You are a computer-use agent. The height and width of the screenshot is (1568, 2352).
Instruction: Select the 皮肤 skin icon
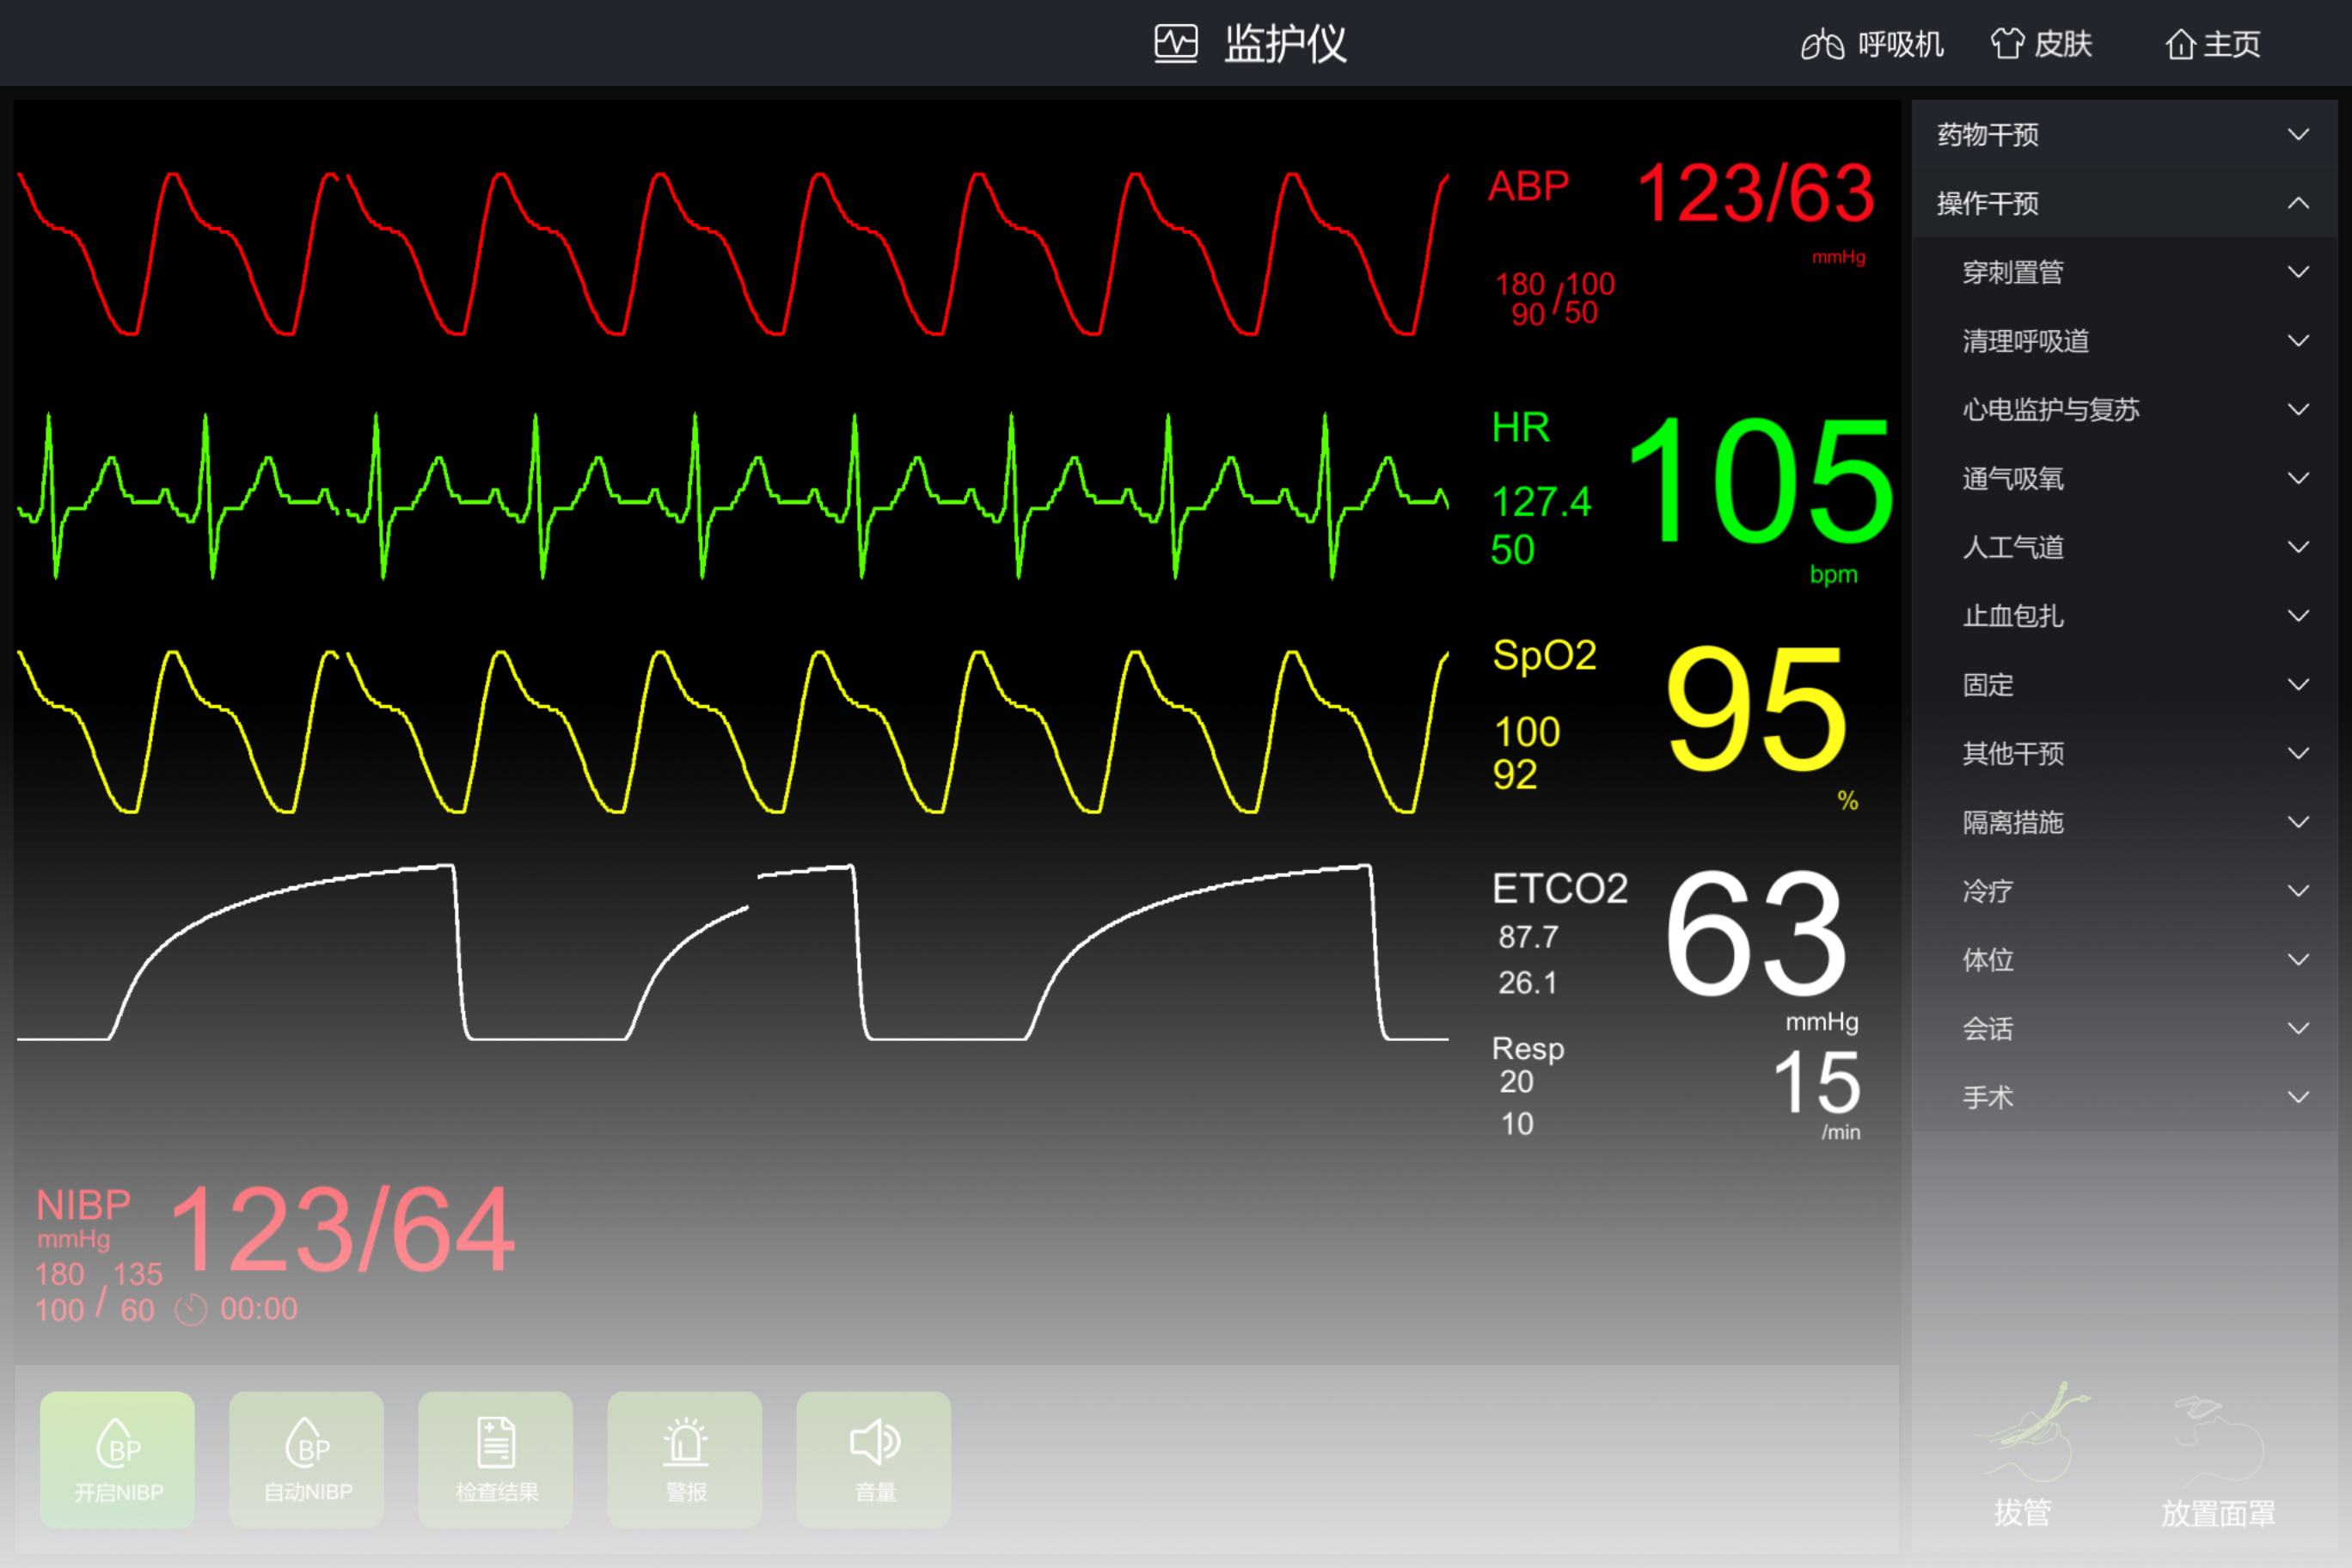(2042, 44)
